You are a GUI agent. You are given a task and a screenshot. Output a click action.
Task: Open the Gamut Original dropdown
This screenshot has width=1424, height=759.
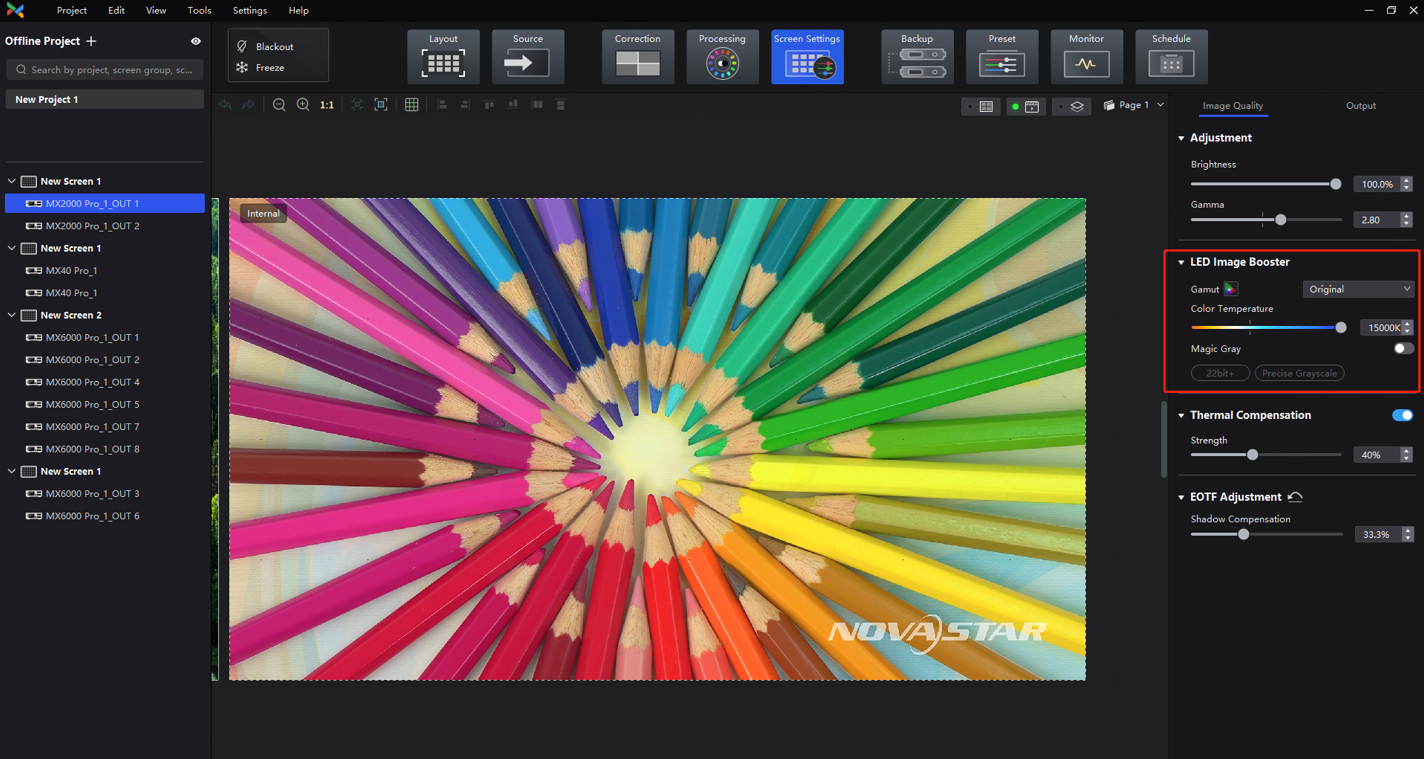[x=1358, y=289]
